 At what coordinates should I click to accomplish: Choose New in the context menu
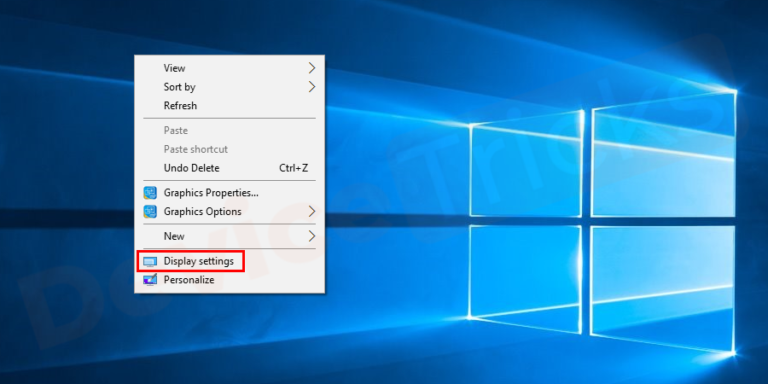[x=229, y=236]
